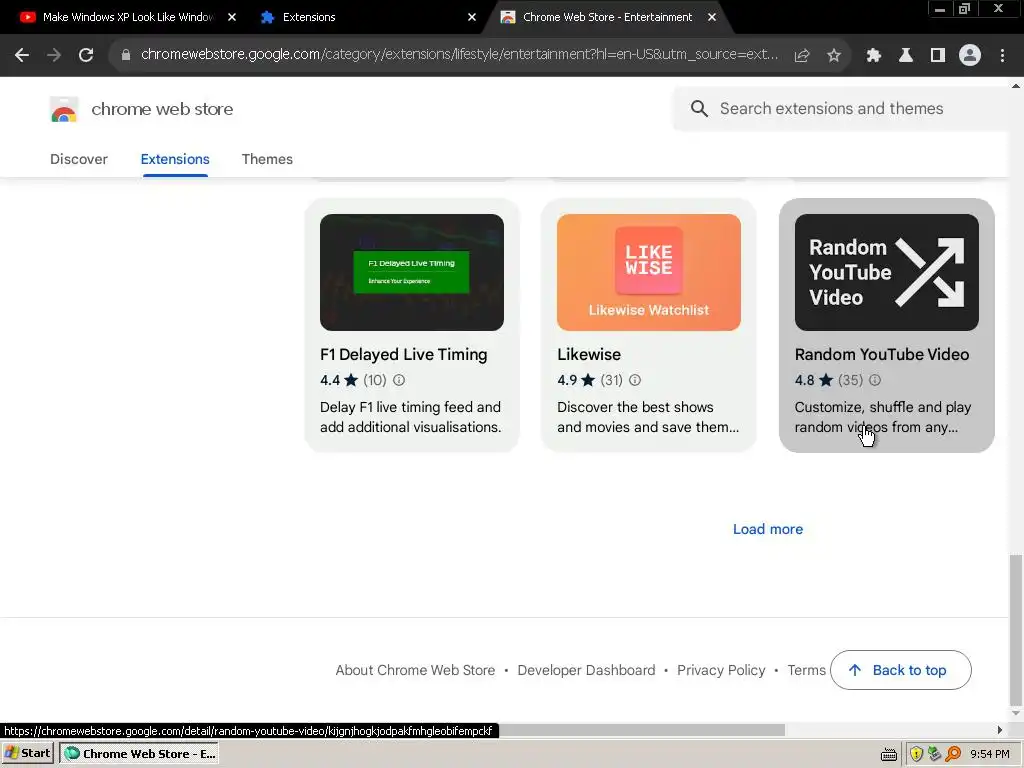The width and height of the screenshot is (1024, 768).
Task: Click the Chrome Labs flask icon
Action: (x=906, y=56)
